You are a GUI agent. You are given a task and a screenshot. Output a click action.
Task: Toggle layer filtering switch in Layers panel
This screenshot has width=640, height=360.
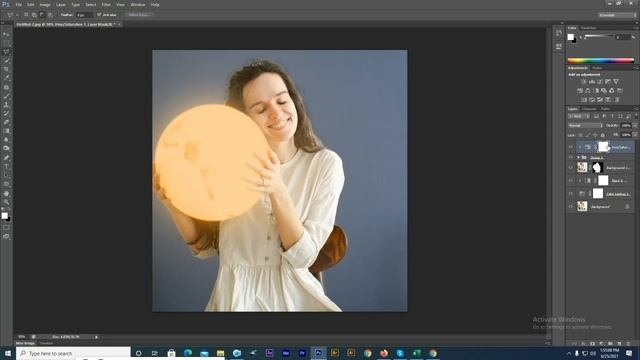click(x=635, y=116)
